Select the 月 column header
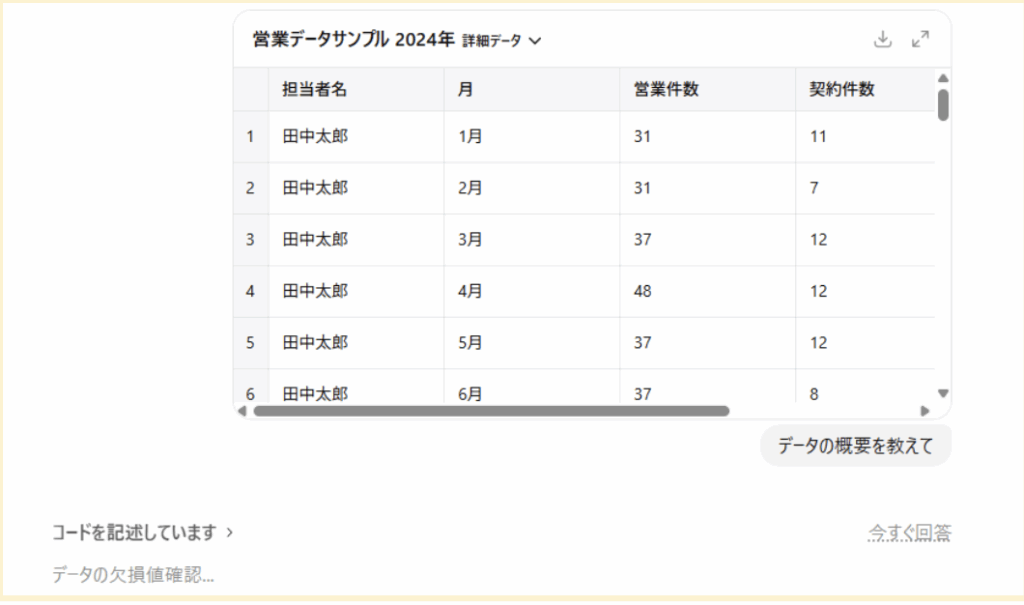The image size is (1024, 605). 466,89
